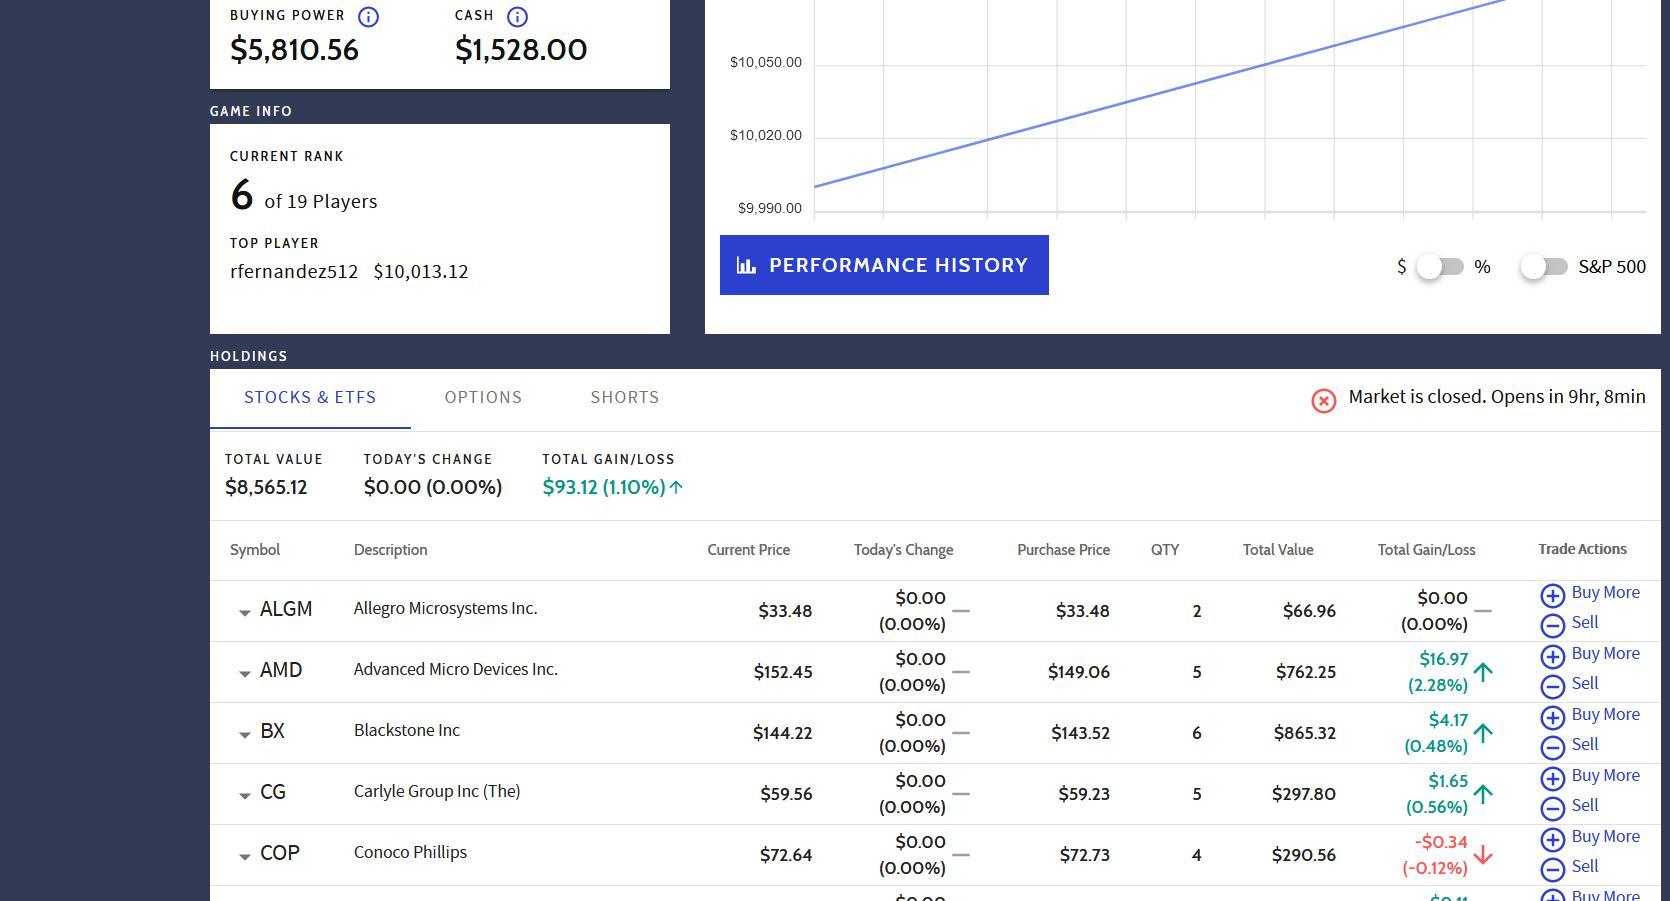Click the Conoco Phillips description
Screen dimensions: 1670x901
point(411,853)
